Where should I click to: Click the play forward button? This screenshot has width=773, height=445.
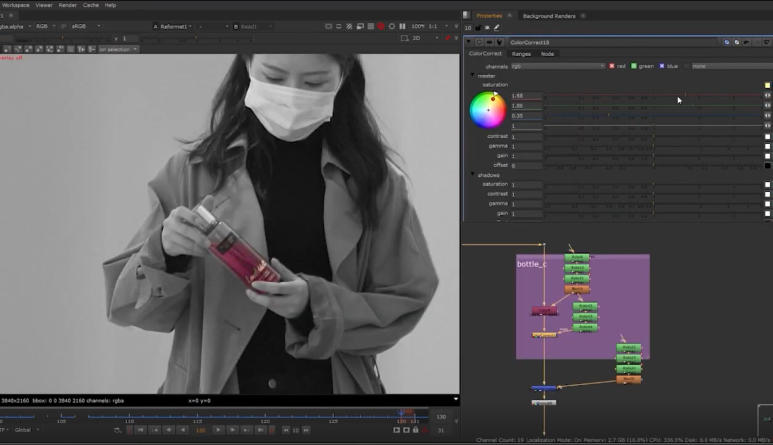[218, 430]
